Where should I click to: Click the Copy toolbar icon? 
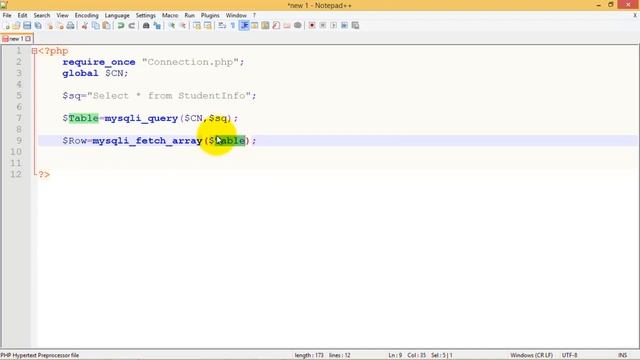point(96,26)
